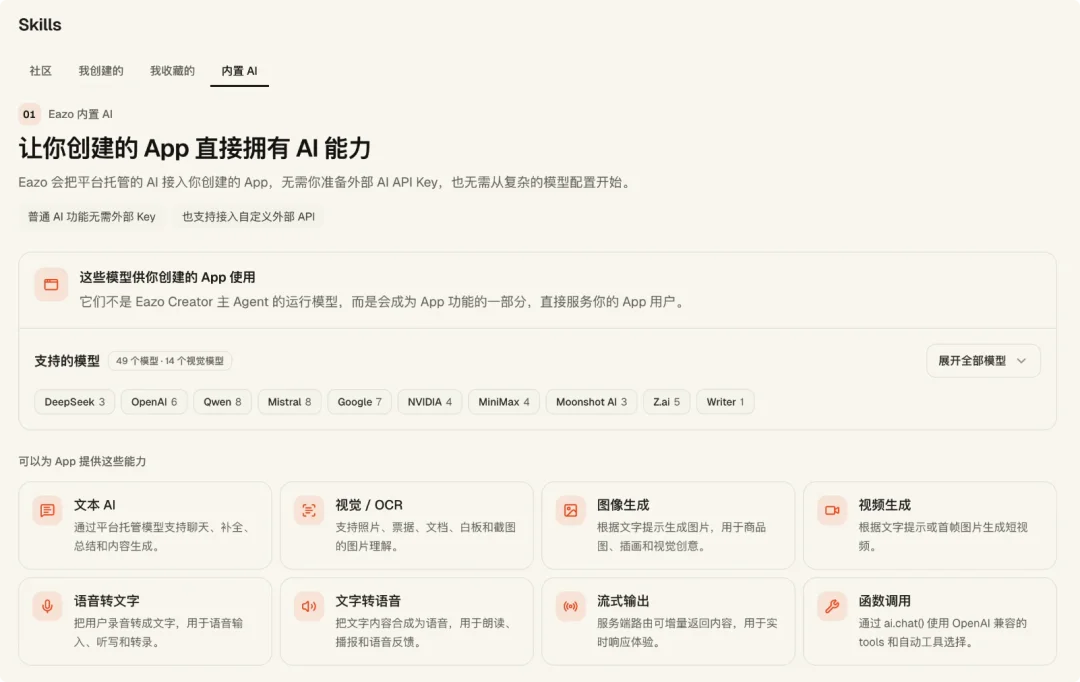Click the 文本 AI card title
The height and width of the screenshot is (682, 1080).
[95, 505]
